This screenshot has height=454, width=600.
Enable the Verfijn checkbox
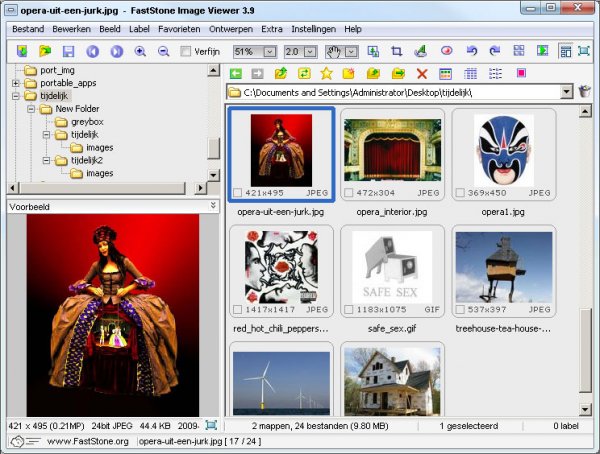[186, 51]
